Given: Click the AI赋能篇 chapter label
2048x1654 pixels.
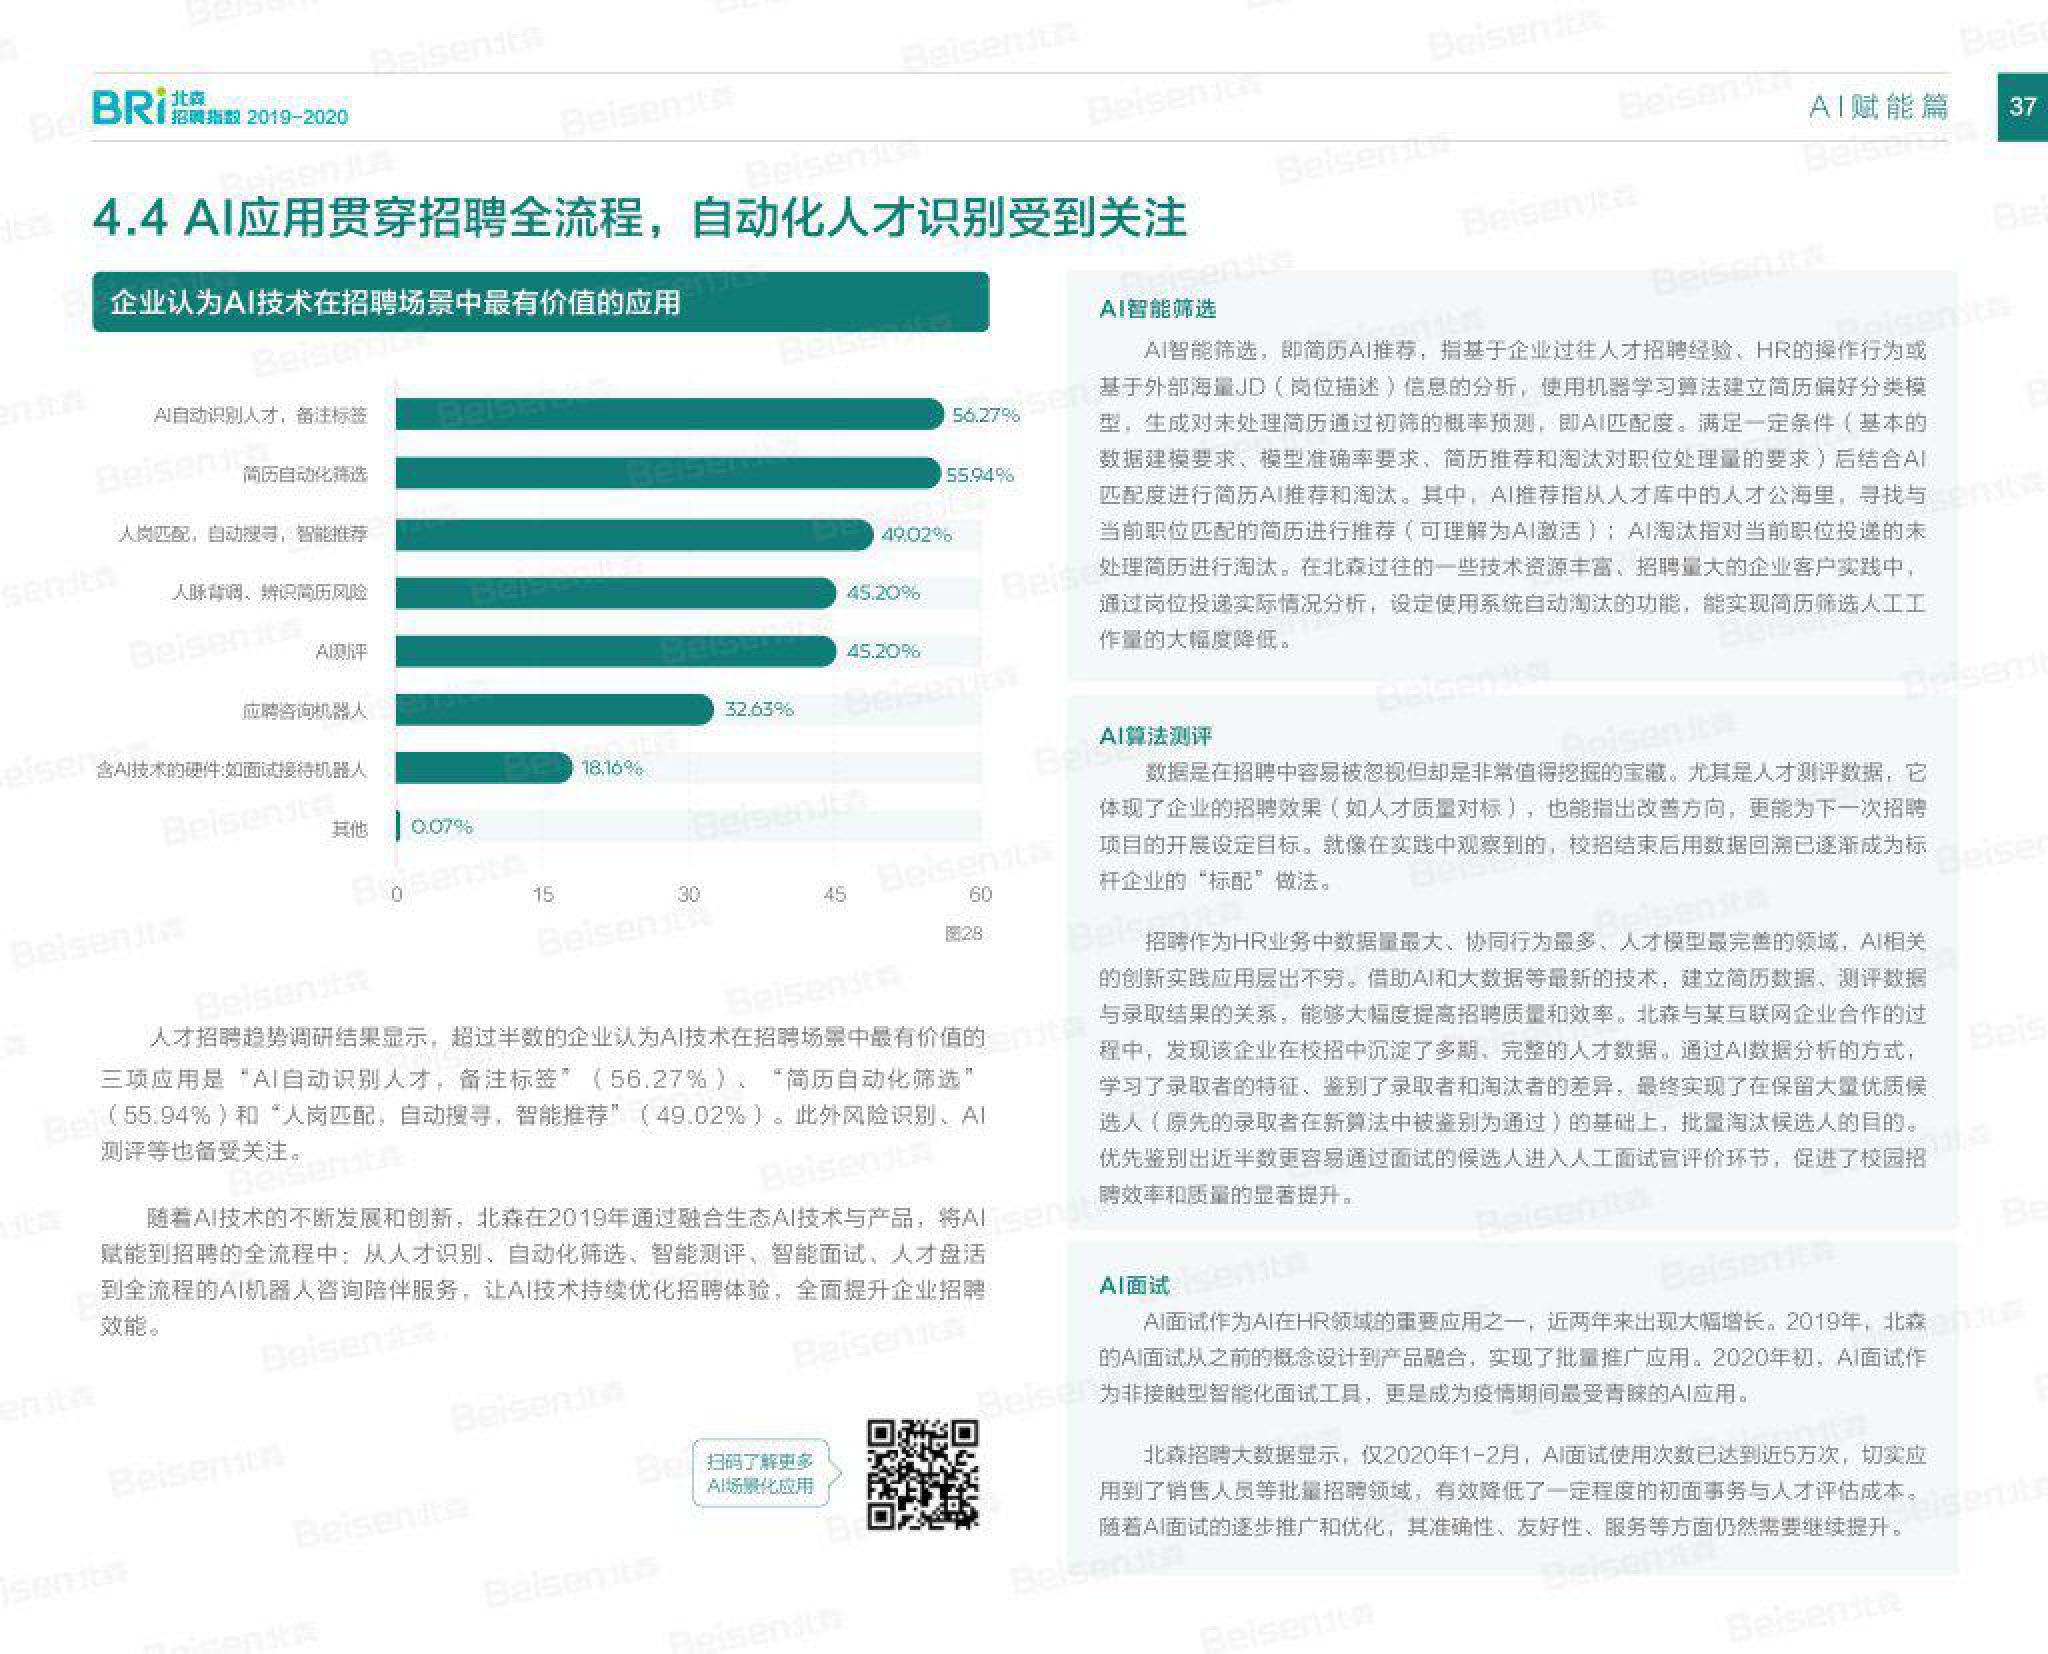Looking at the screenshot, I should tap(1878, 106).
